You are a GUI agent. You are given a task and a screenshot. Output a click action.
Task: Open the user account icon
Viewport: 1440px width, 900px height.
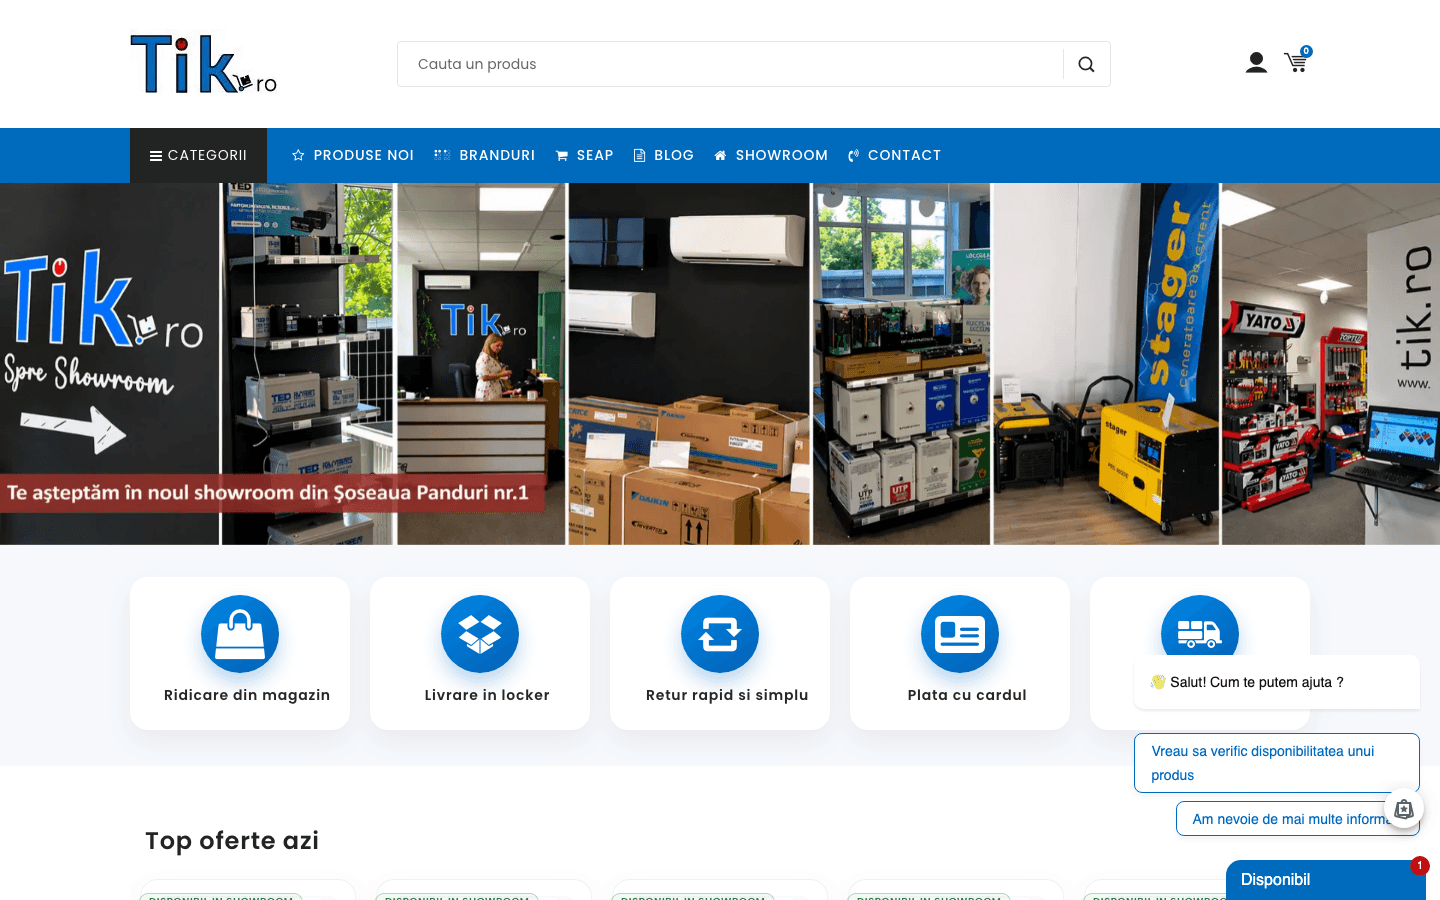pos(1256,63)
